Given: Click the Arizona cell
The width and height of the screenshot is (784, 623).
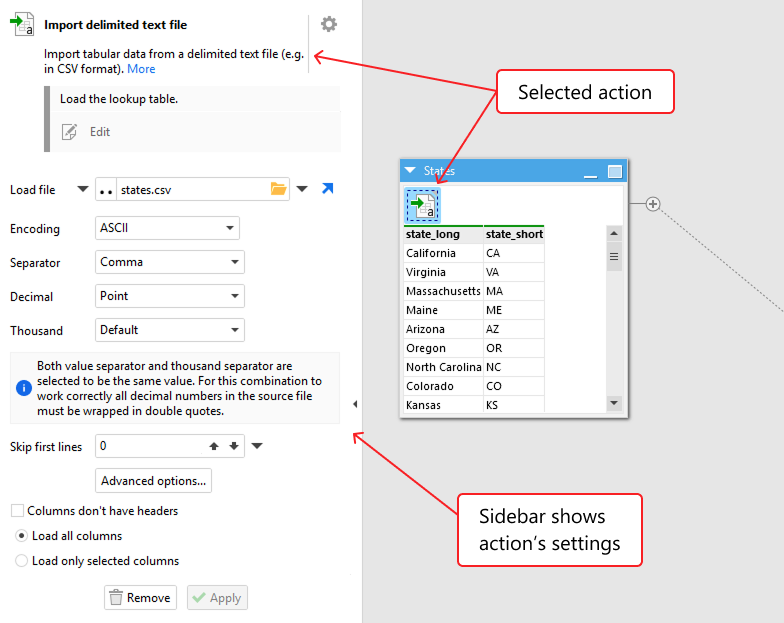Looking at the screenshot, I should click(444, 329).
